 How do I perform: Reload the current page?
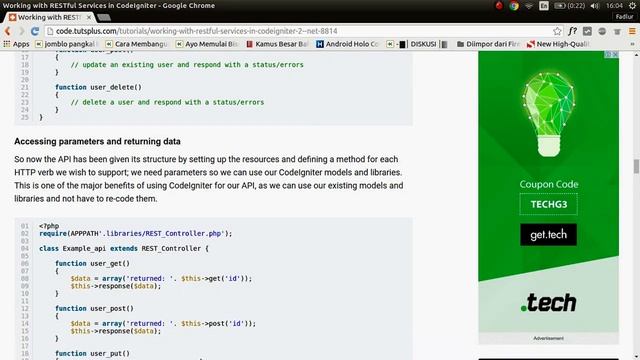tap(35, 31)
